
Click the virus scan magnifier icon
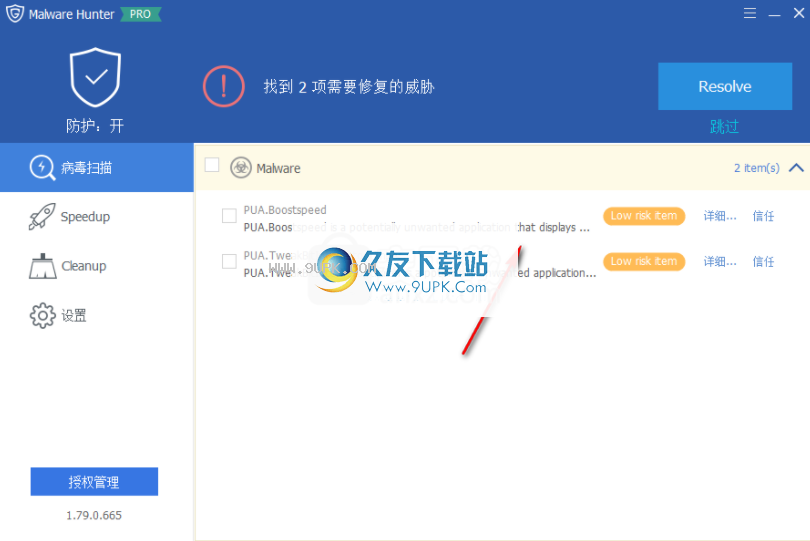pos(42,167)
